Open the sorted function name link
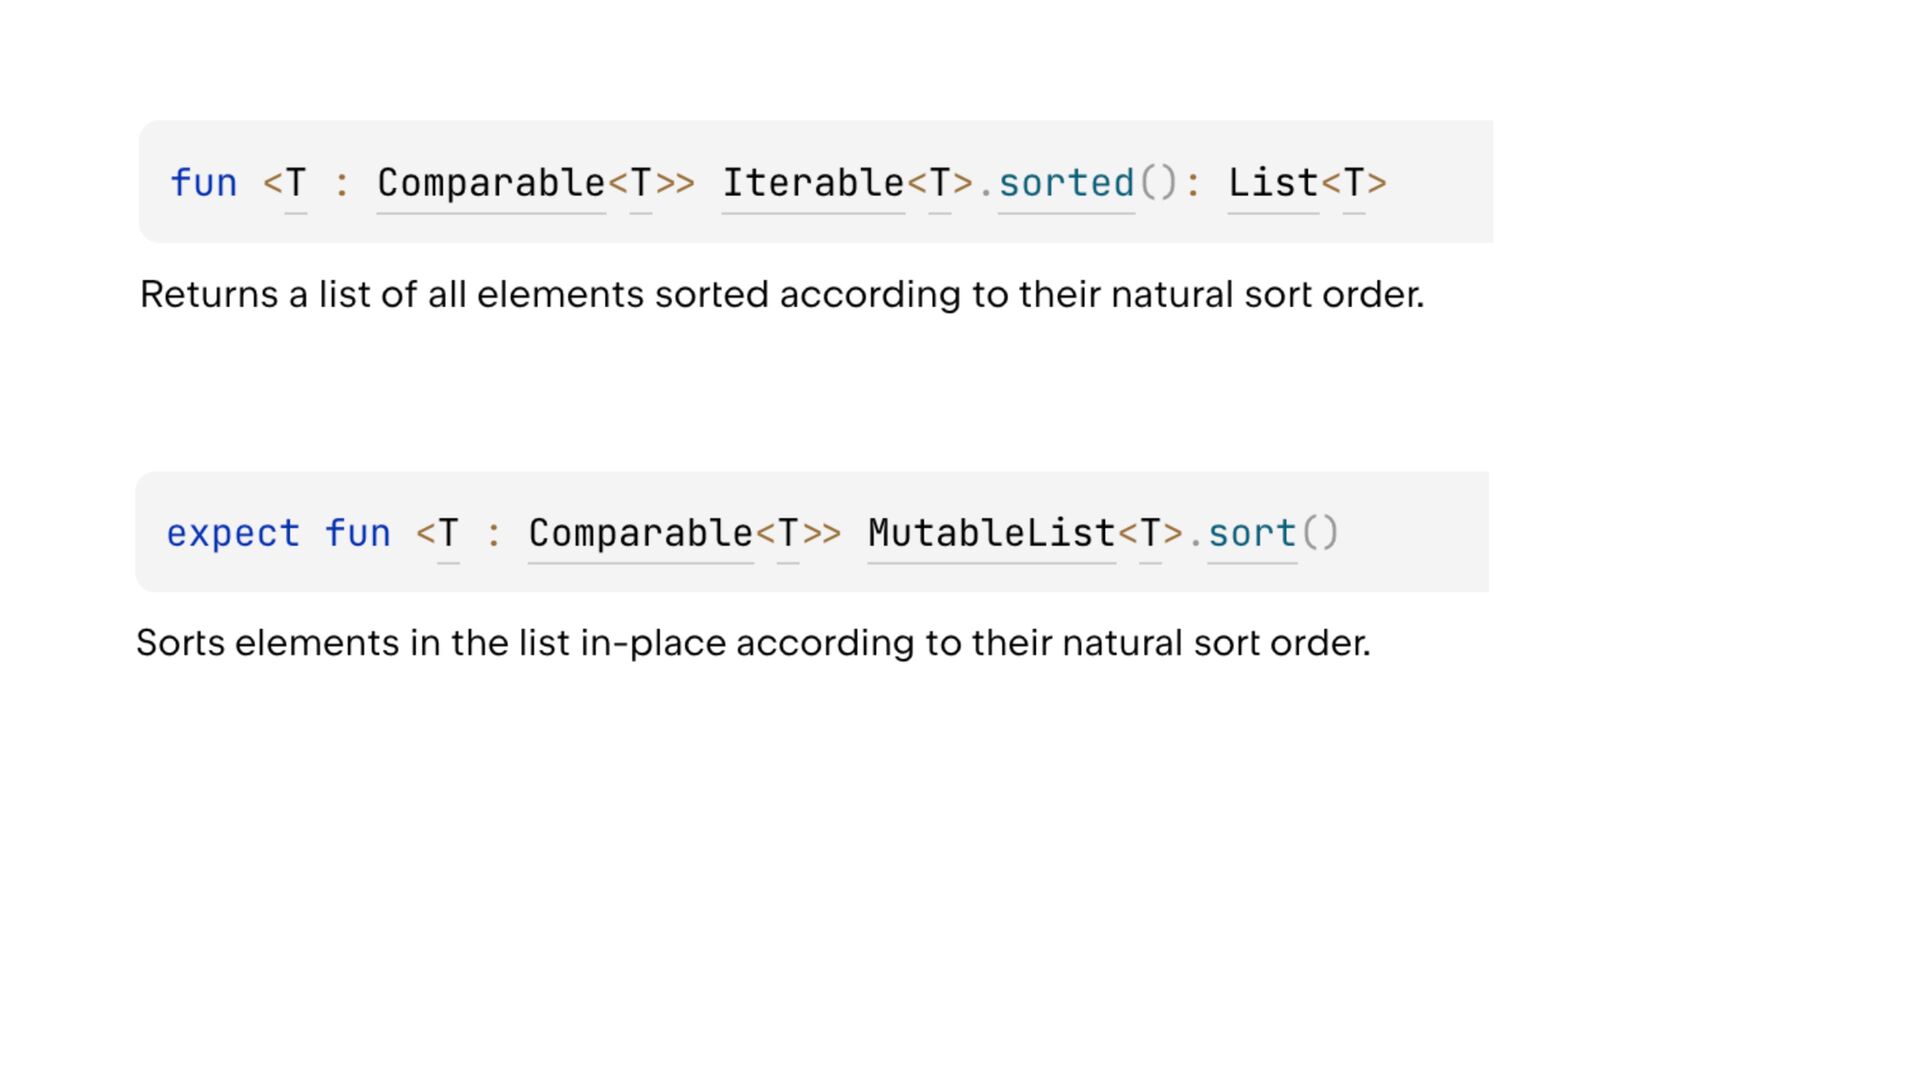 click(x=1066, y=183)
